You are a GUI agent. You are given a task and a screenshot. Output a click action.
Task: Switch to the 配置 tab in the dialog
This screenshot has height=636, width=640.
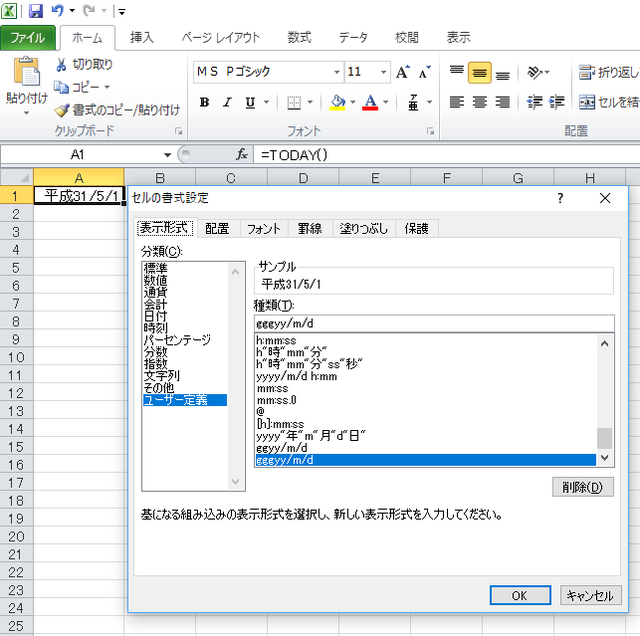pyautogui.click(x=217, y=229)
